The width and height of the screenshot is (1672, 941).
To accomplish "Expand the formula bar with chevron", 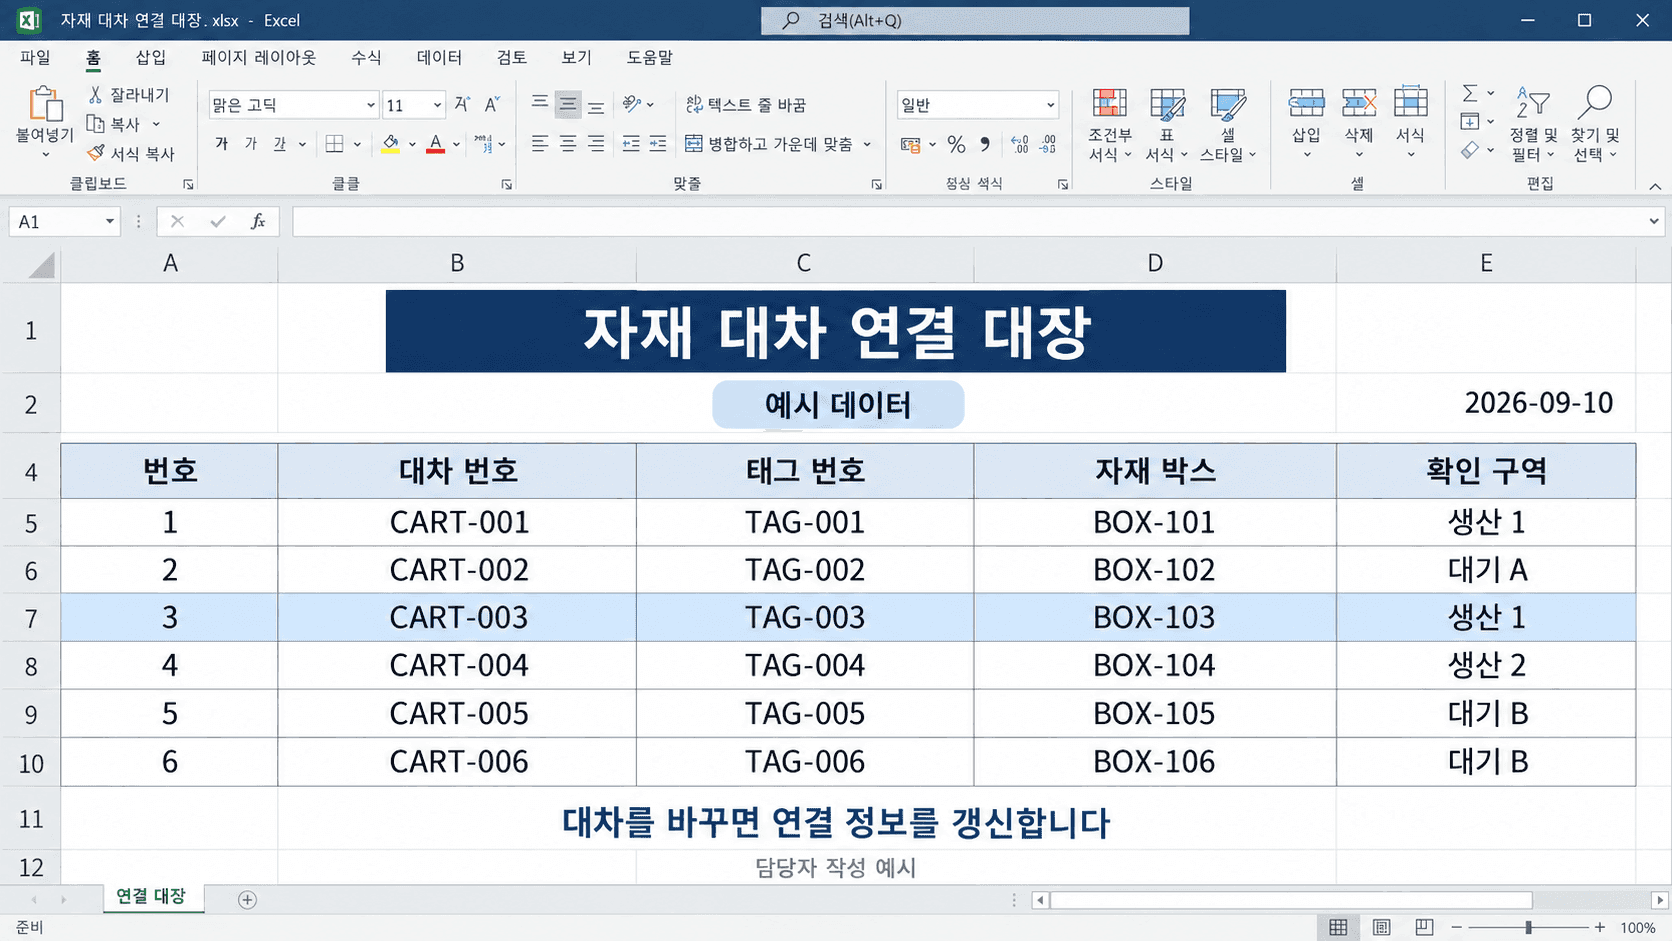I will [x=1654, y=221].
